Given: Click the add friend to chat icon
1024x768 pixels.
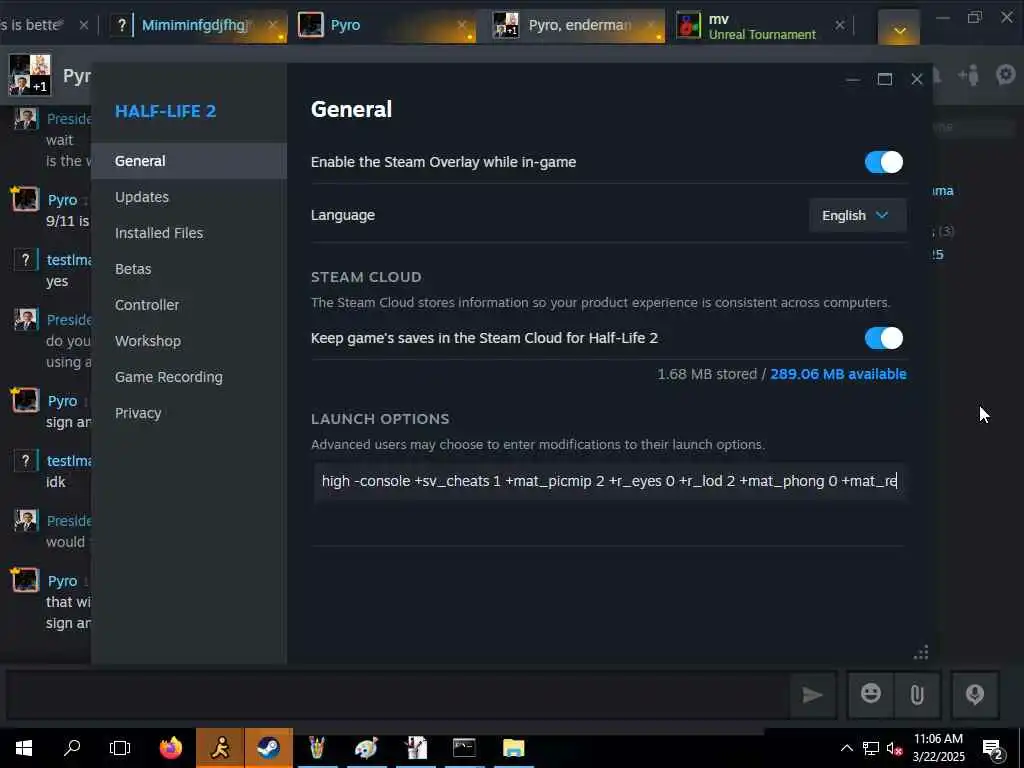Looking at the screenshot, I should pos(968,76).
